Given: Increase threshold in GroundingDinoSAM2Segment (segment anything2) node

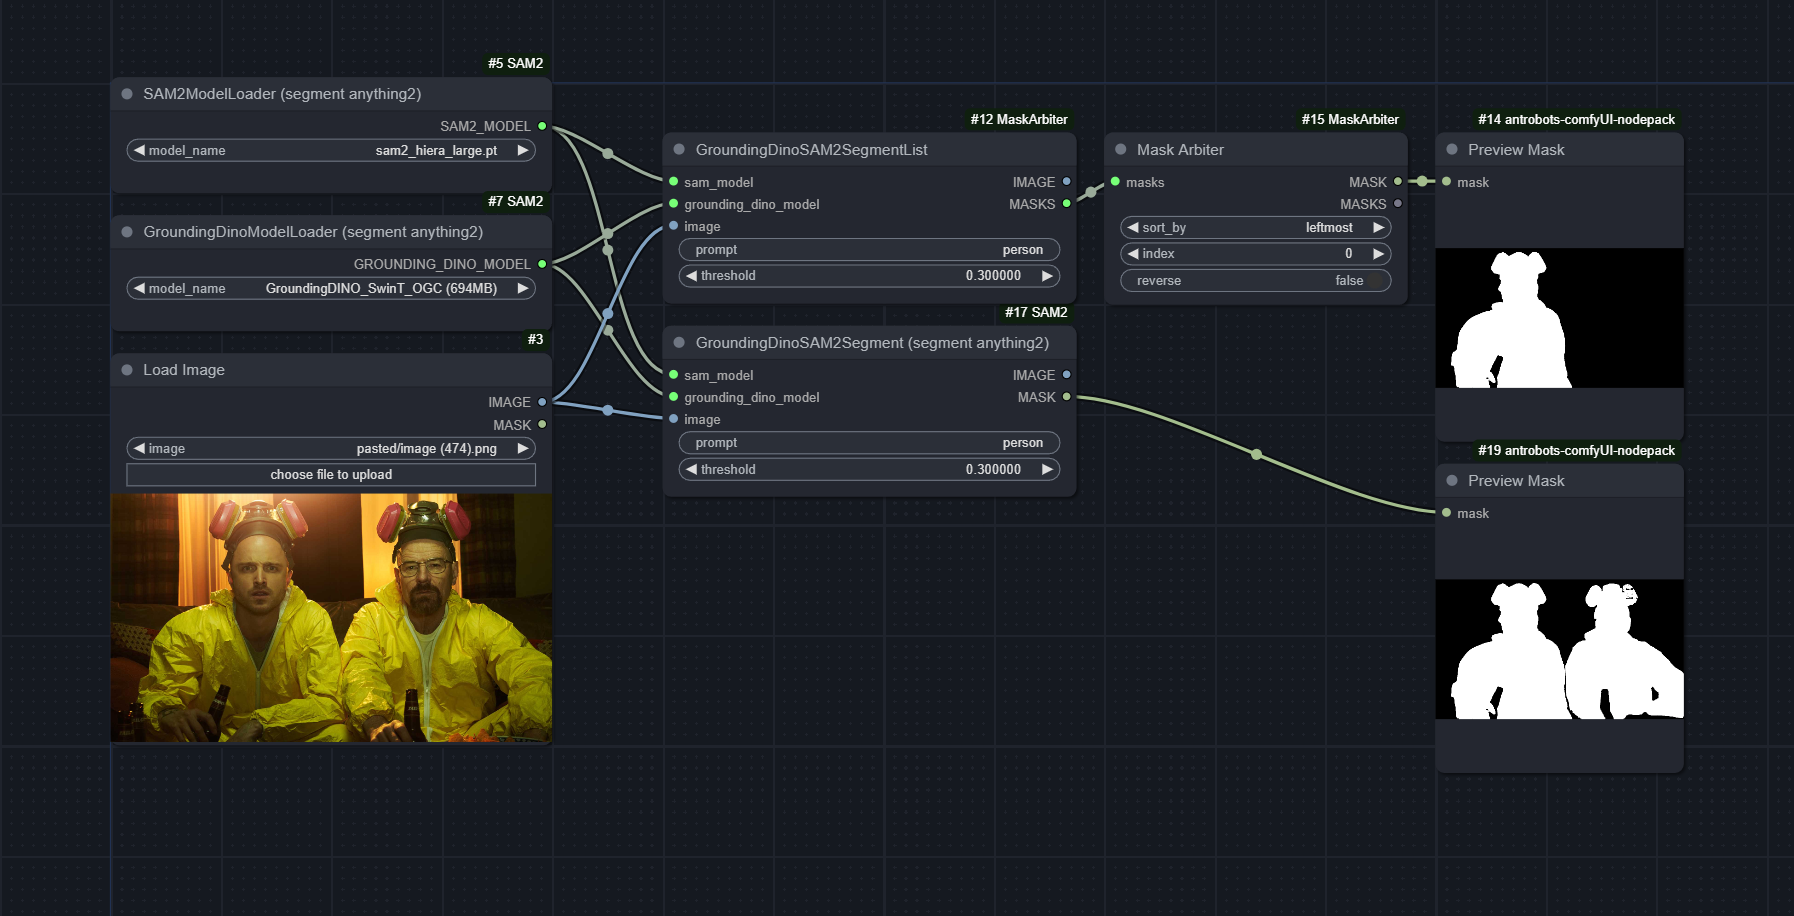Looking at the screenshot, I should [1047, 469].
